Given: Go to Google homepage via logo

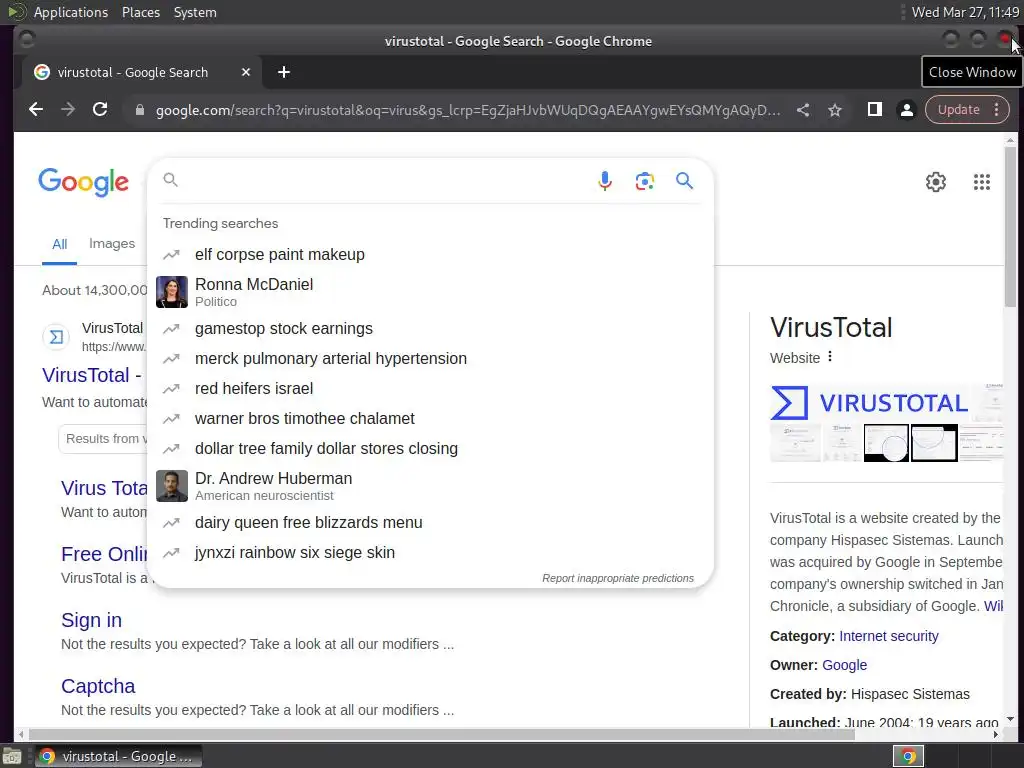Looking at the screenshot, I should click(x=84, y=182).
